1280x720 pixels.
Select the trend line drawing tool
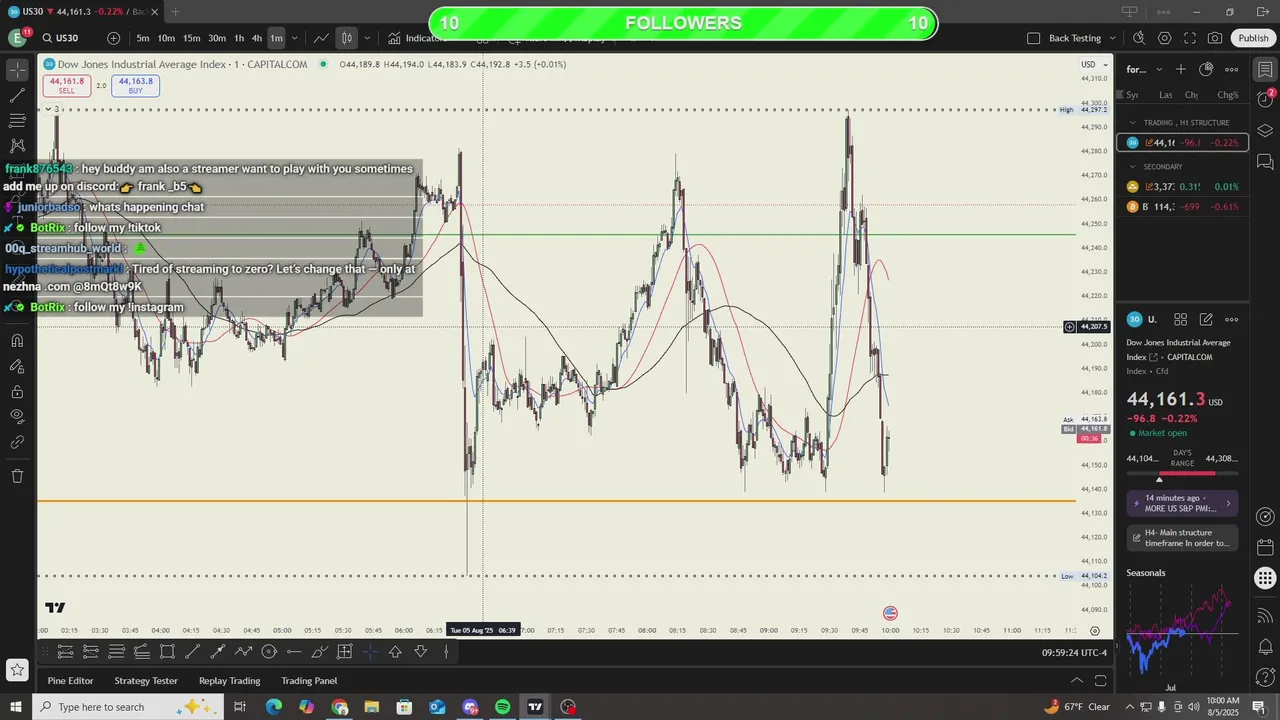coord(17,95)
